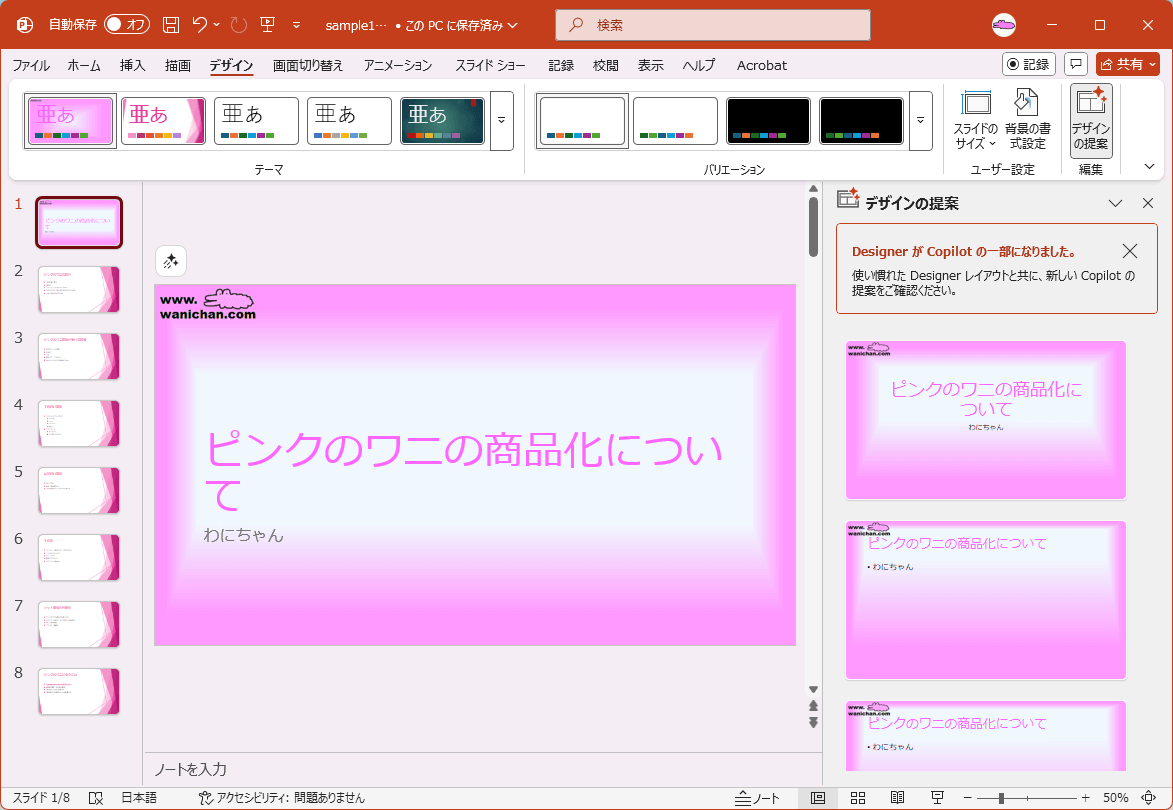This screenshot has width=1173, height=810.
Task: Open the Slide Size (スライドのサイズ) tool
Action: coord(975,120)
